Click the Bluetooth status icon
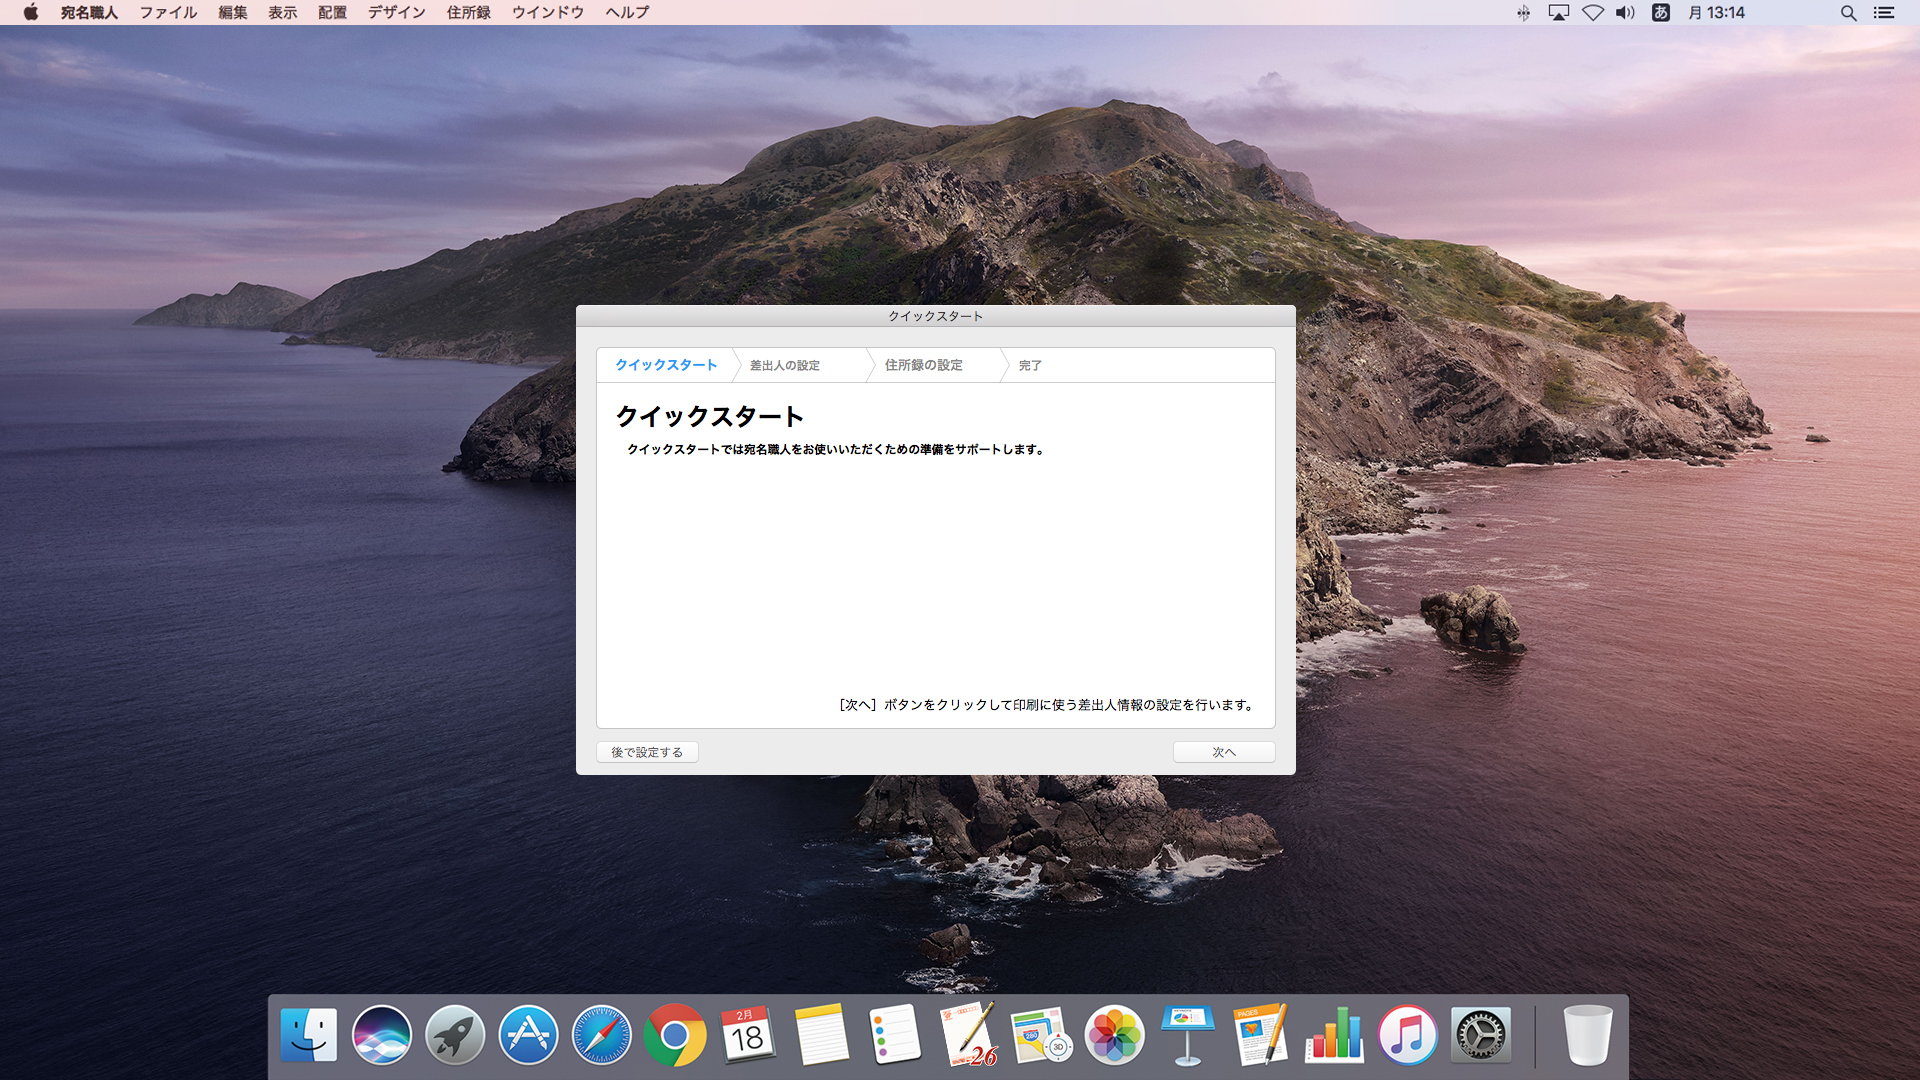This screenshot has width=1920, height=1080. [x=1523, y=12]
